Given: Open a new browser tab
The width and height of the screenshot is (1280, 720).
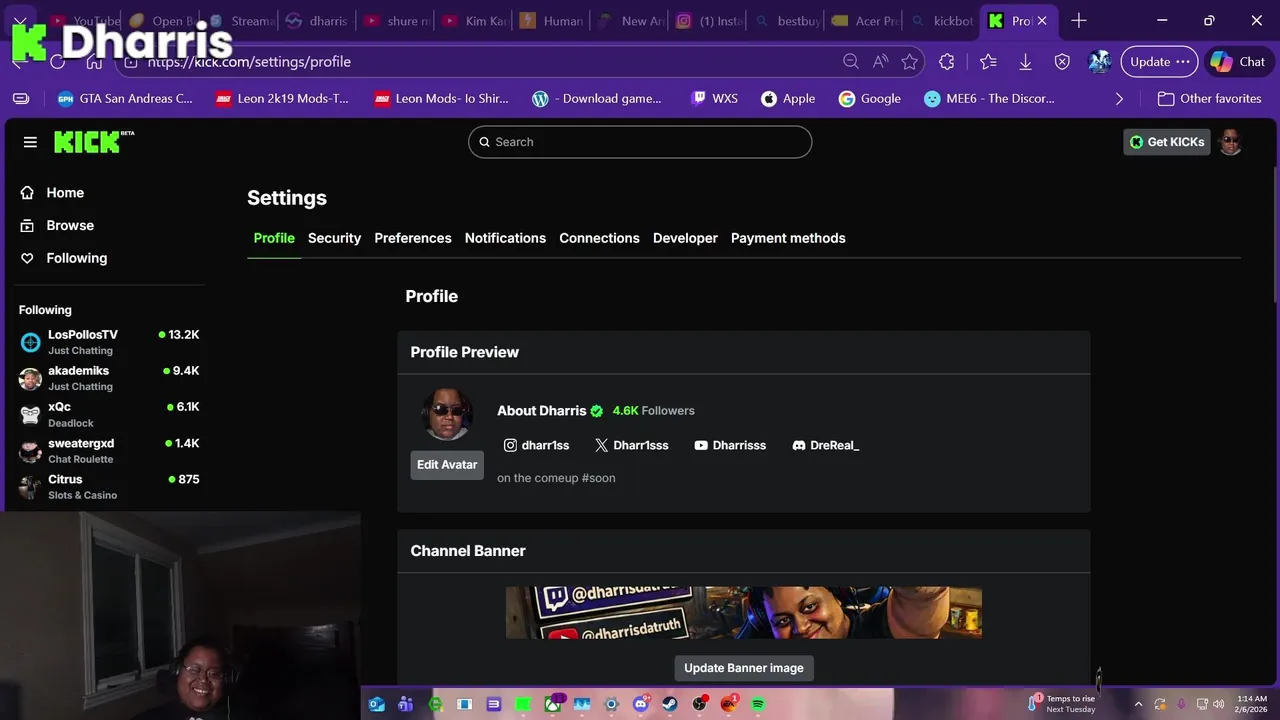Looking at the screenshot, I should coord(1078,21).
